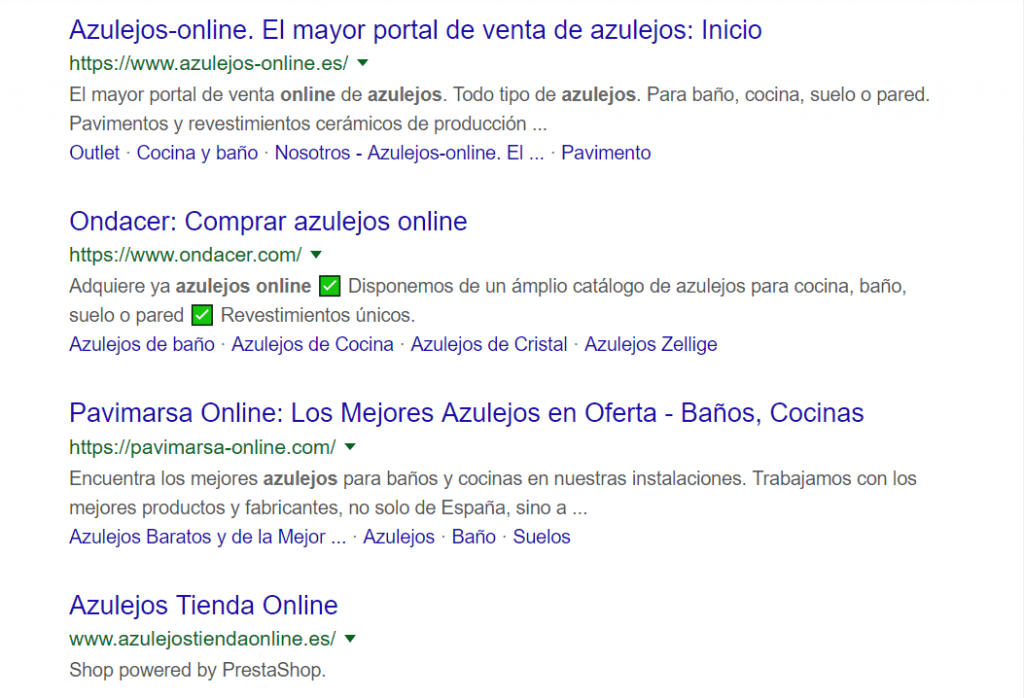The height and width of the screenshot is (698, 1024).
Task: Open the Azulejos-online.es homepage result
Action: click(414, 31)
